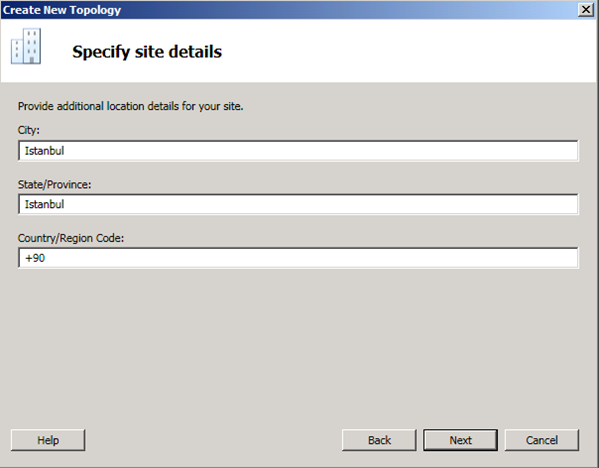Click into the City input field
599x468 pixels.
click(298, 151)
